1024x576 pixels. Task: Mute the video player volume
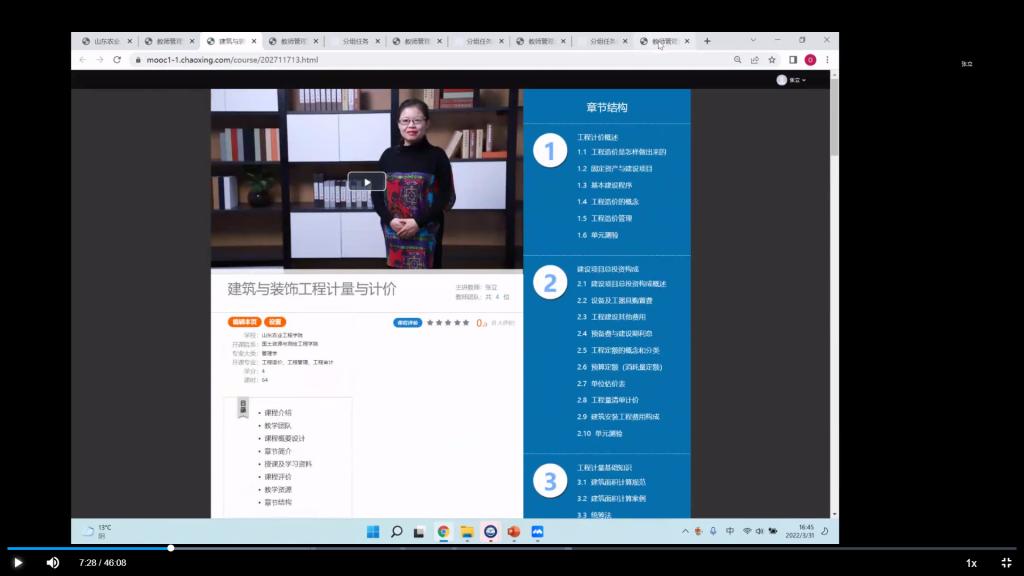click(53, 563)
